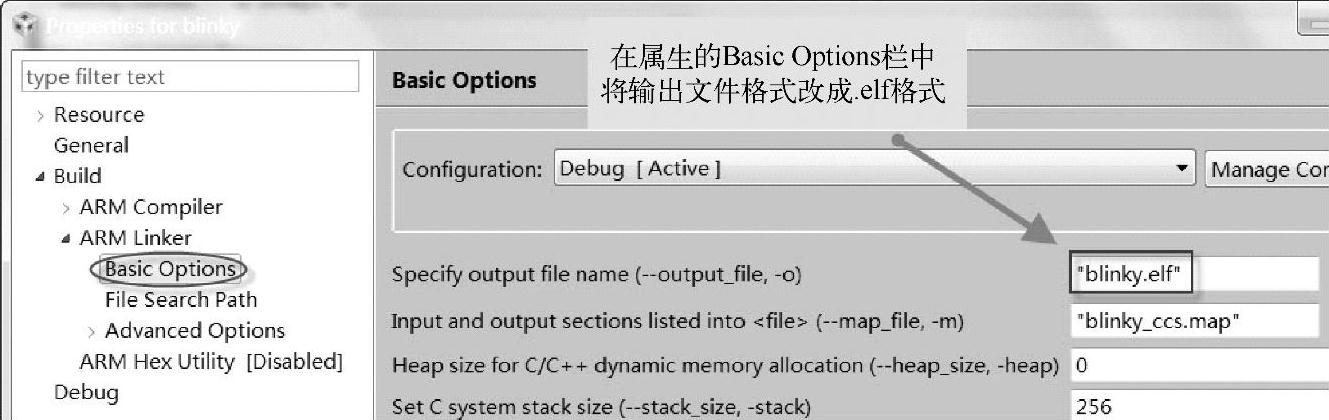Viewport: 1329px width, 420px height.
Task: Click the output file name field
Action: (1194, 273)
